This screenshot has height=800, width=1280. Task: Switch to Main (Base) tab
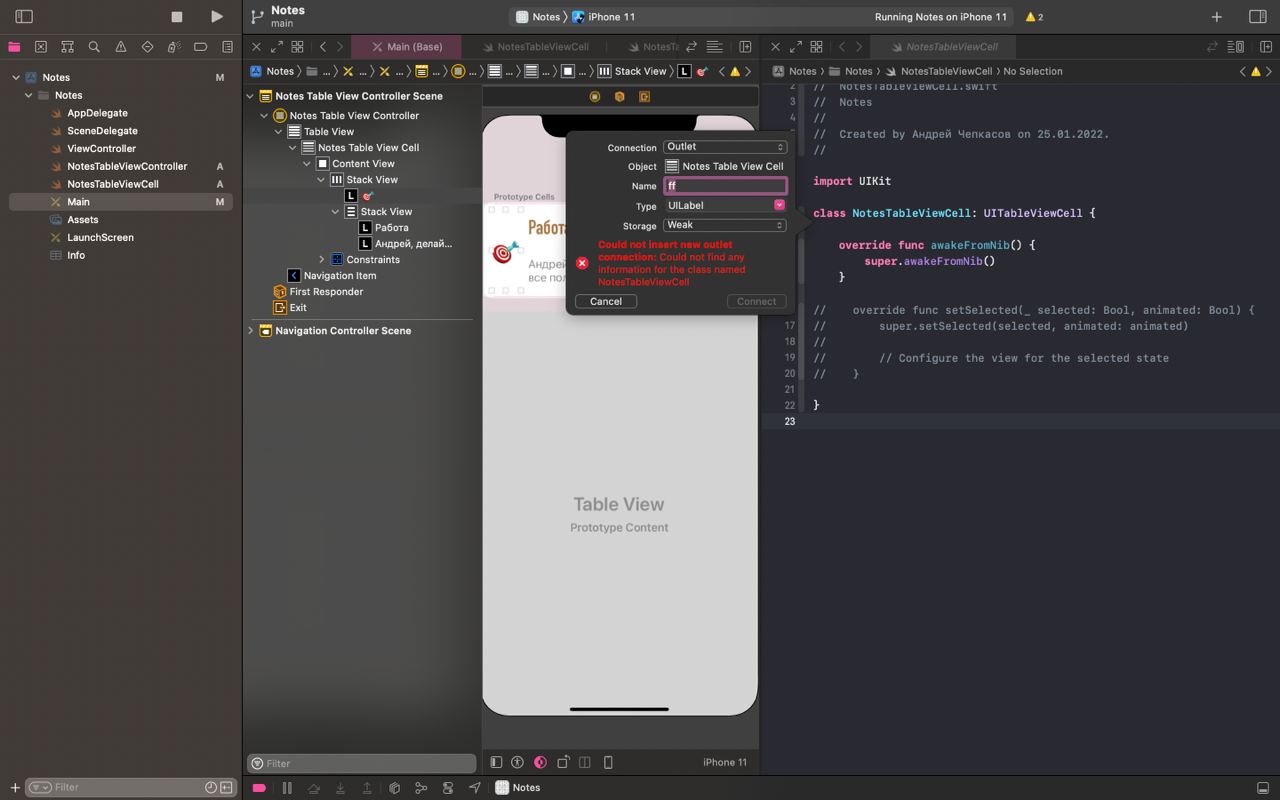coord(406,47)
